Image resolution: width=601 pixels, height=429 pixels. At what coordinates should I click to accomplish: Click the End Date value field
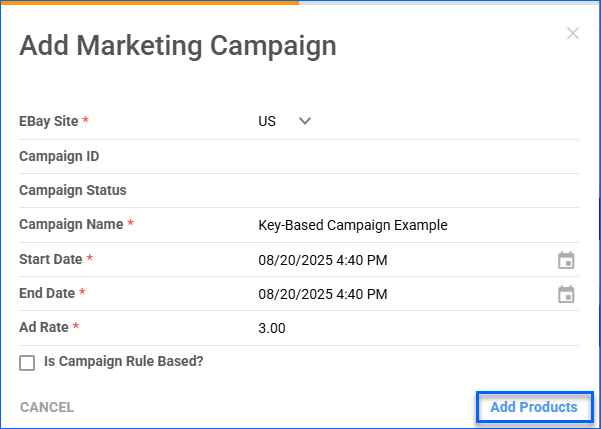(x=322, y=294)
